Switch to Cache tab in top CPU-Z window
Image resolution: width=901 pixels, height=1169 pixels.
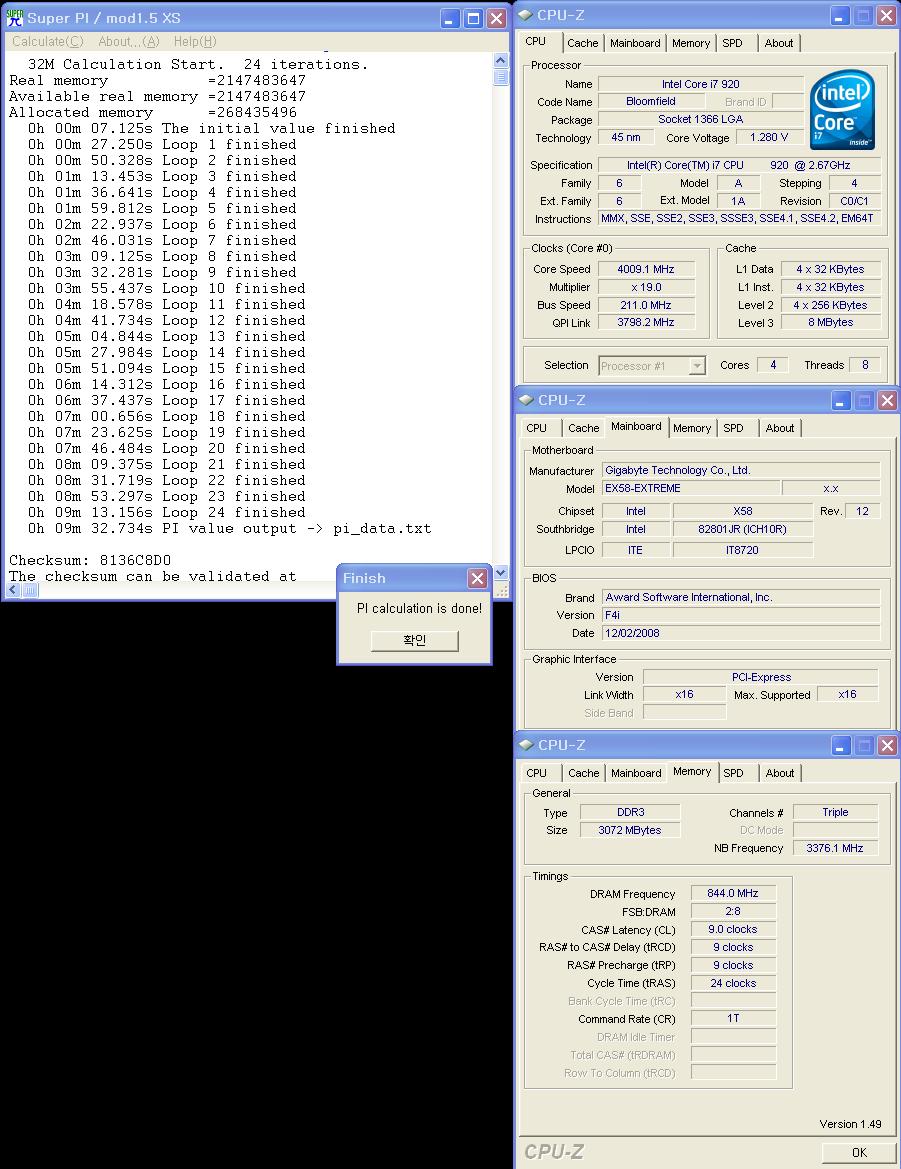click(582, 43)
